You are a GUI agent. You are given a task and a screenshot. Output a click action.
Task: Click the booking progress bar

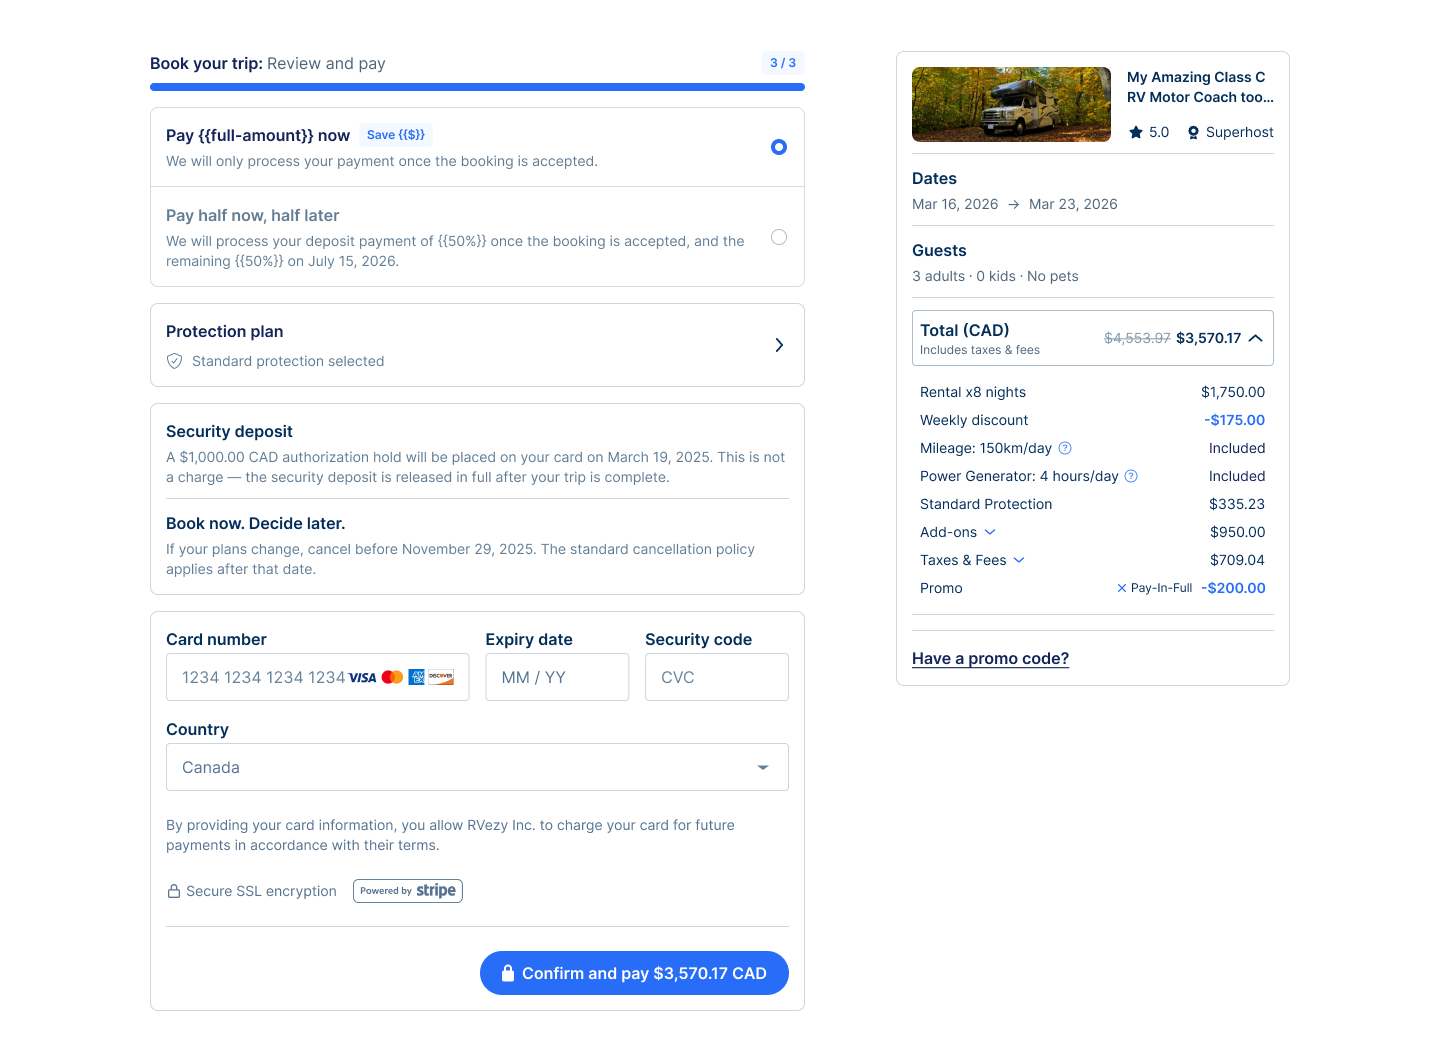(x=477, y=87)
